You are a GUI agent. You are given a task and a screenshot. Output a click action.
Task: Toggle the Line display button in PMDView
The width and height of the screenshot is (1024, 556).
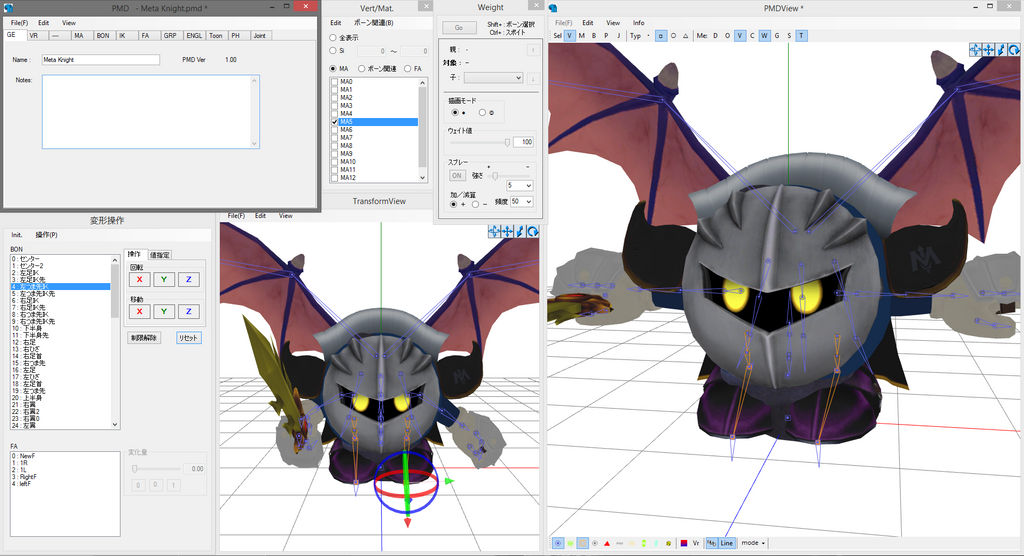tap(726, 543)
